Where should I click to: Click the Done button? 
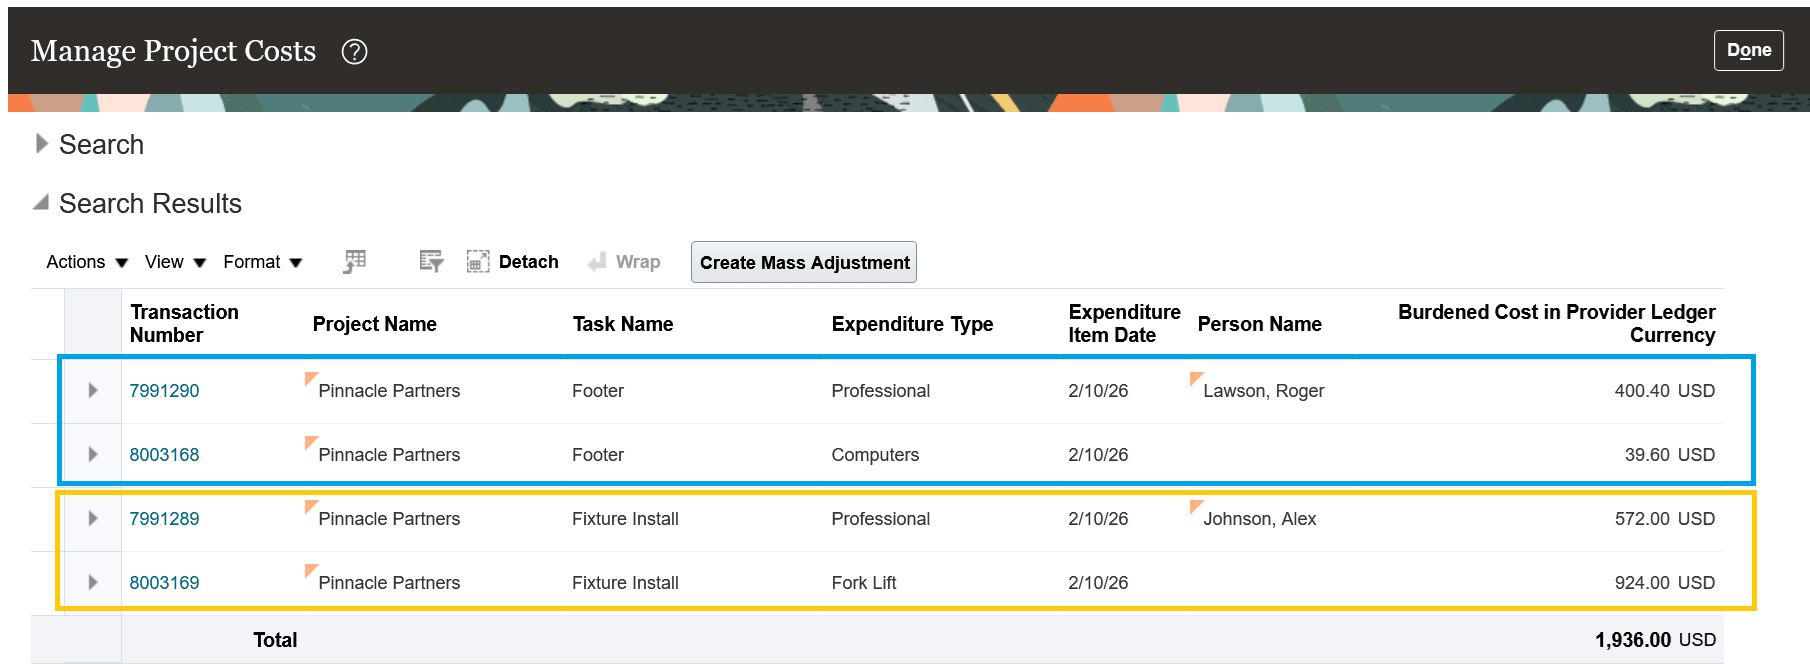pos(1748,49)
